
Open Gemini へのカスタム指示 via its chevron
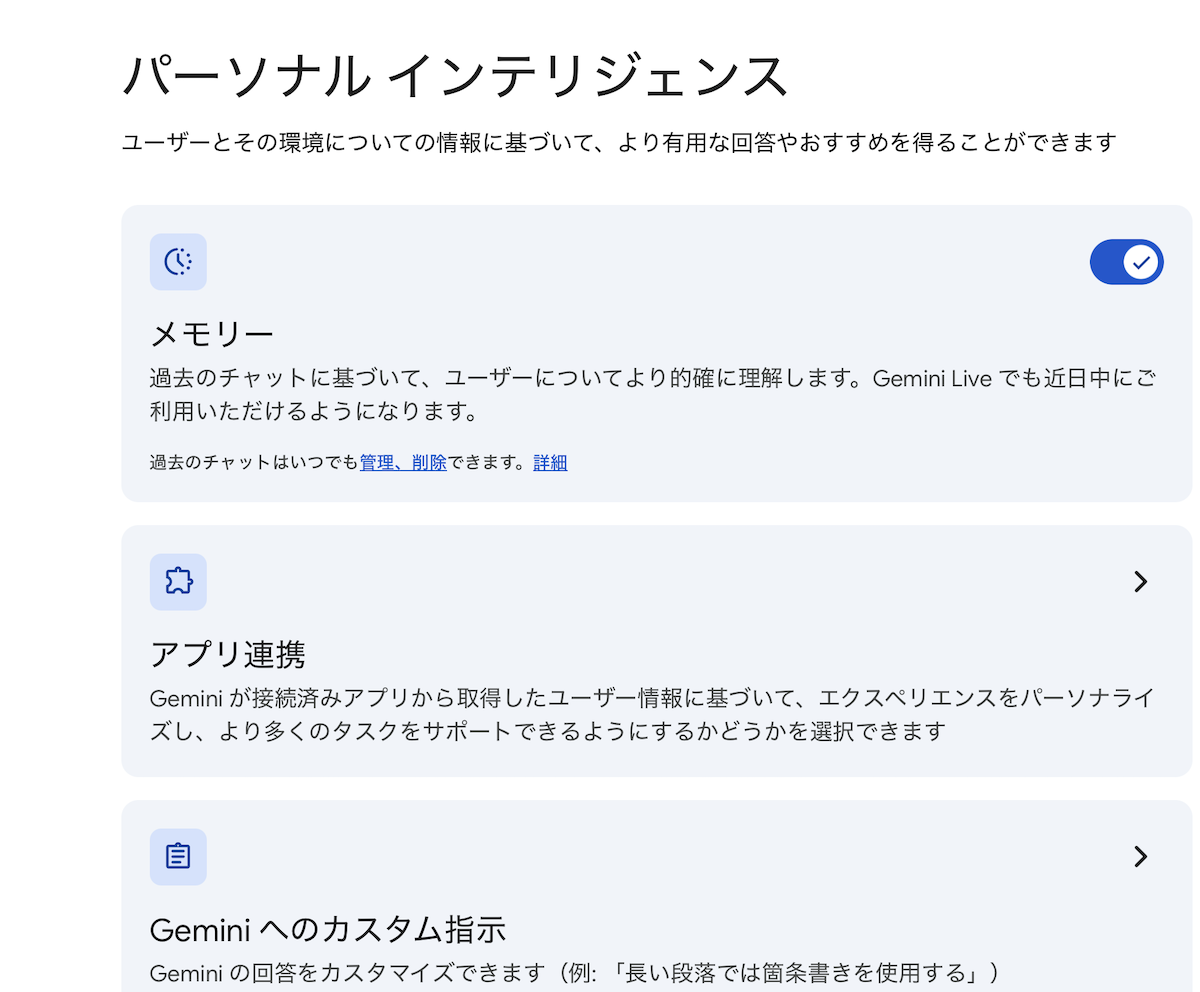1140,857
